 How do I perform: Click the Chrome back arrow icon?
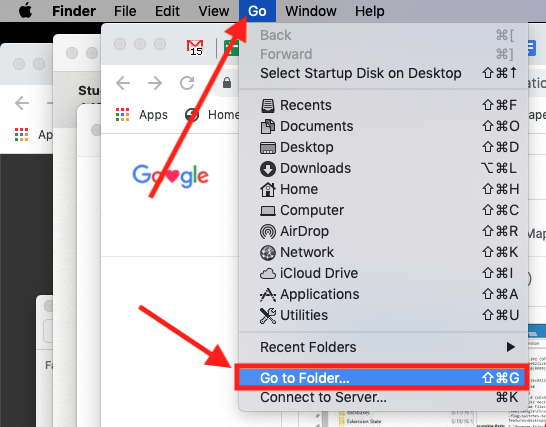pyautogui.click(x=123, y=83)
